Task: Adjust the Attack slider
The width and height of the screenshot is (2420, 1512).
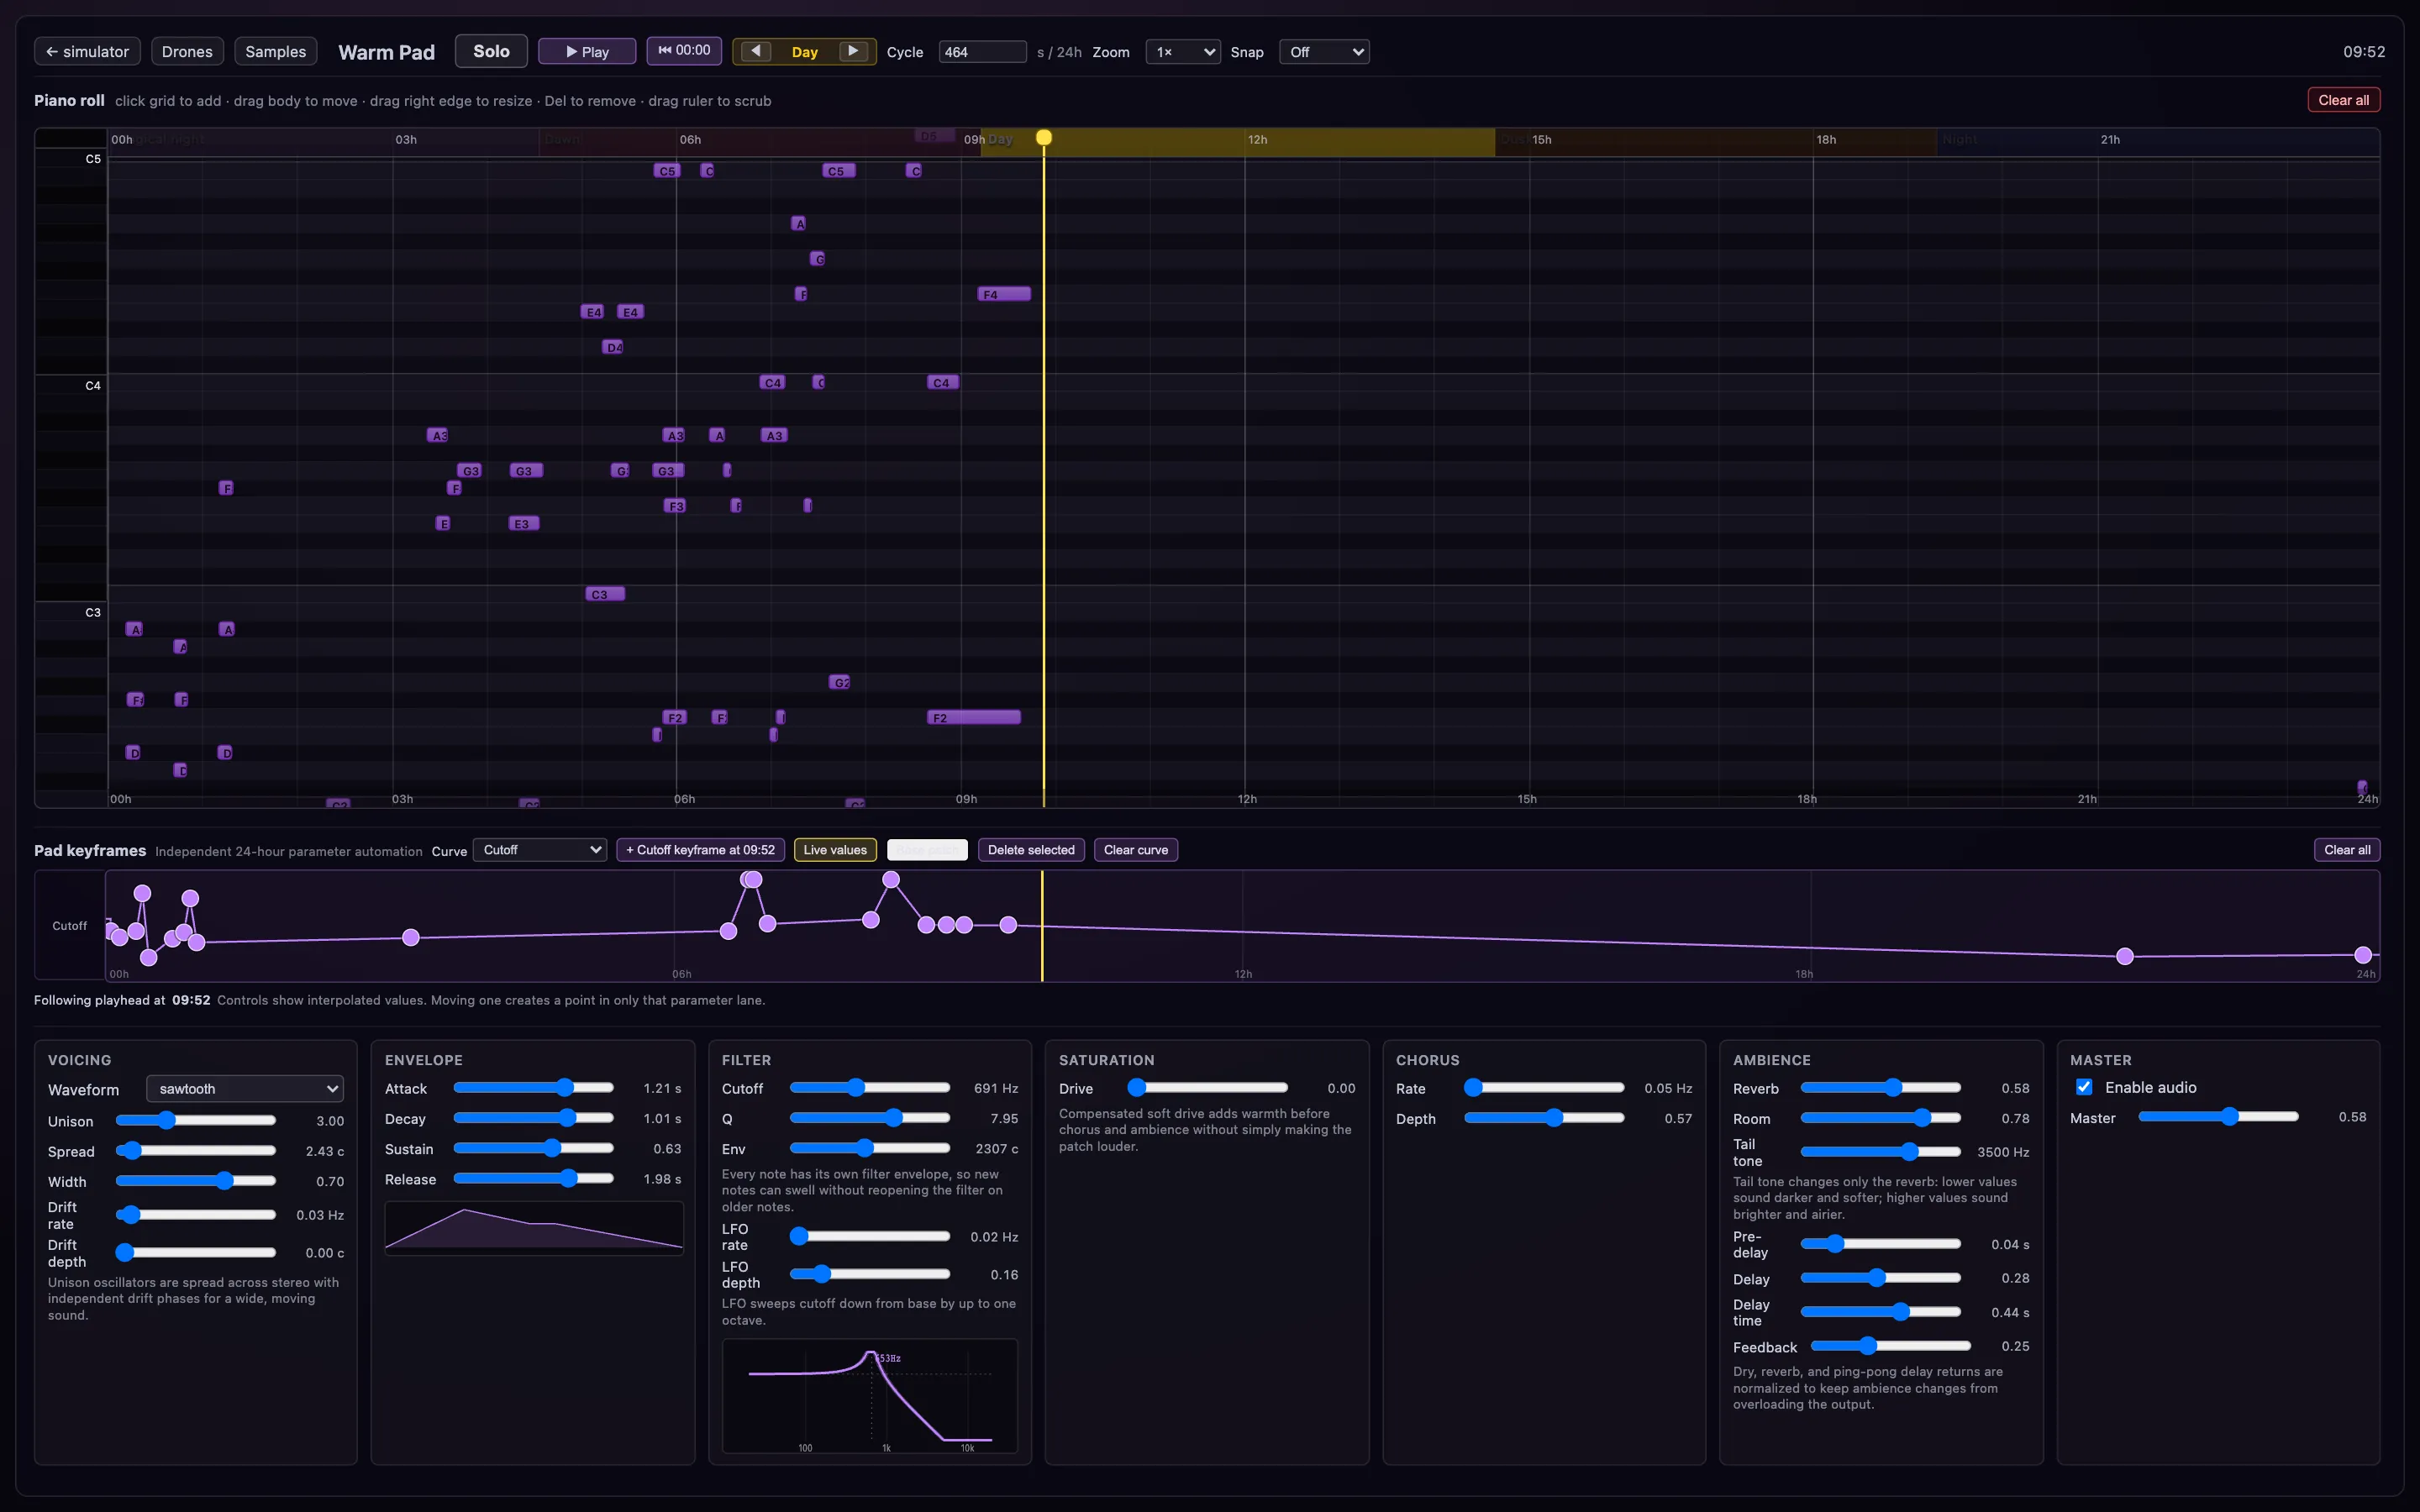Action: click(x=534, y=1088)
